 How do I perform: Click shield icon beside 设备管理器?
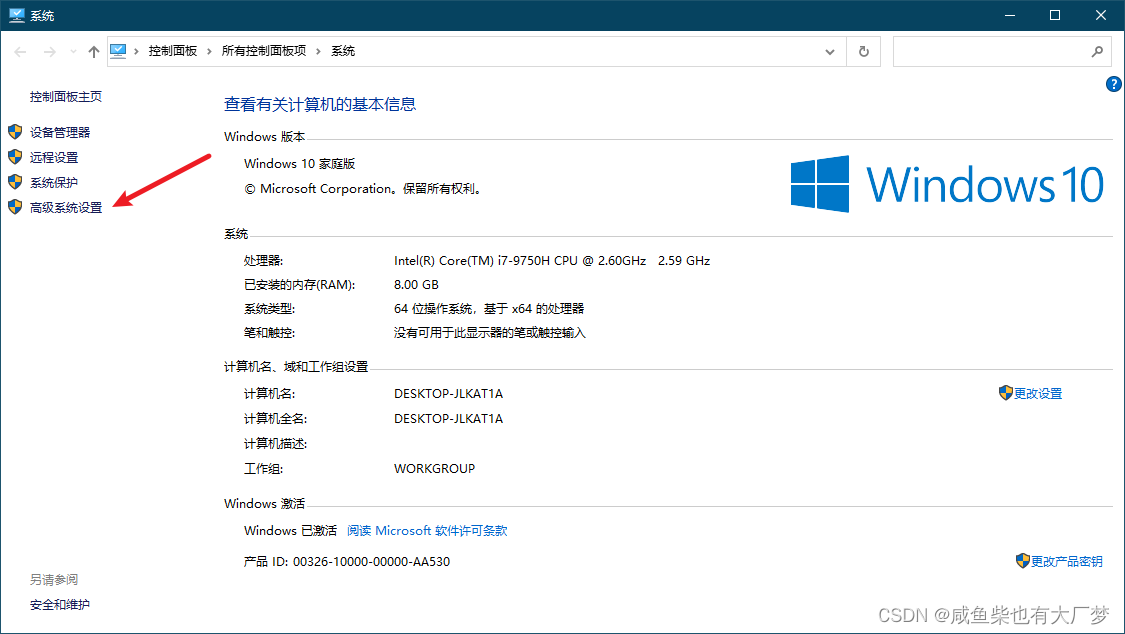tap(15, 132)
